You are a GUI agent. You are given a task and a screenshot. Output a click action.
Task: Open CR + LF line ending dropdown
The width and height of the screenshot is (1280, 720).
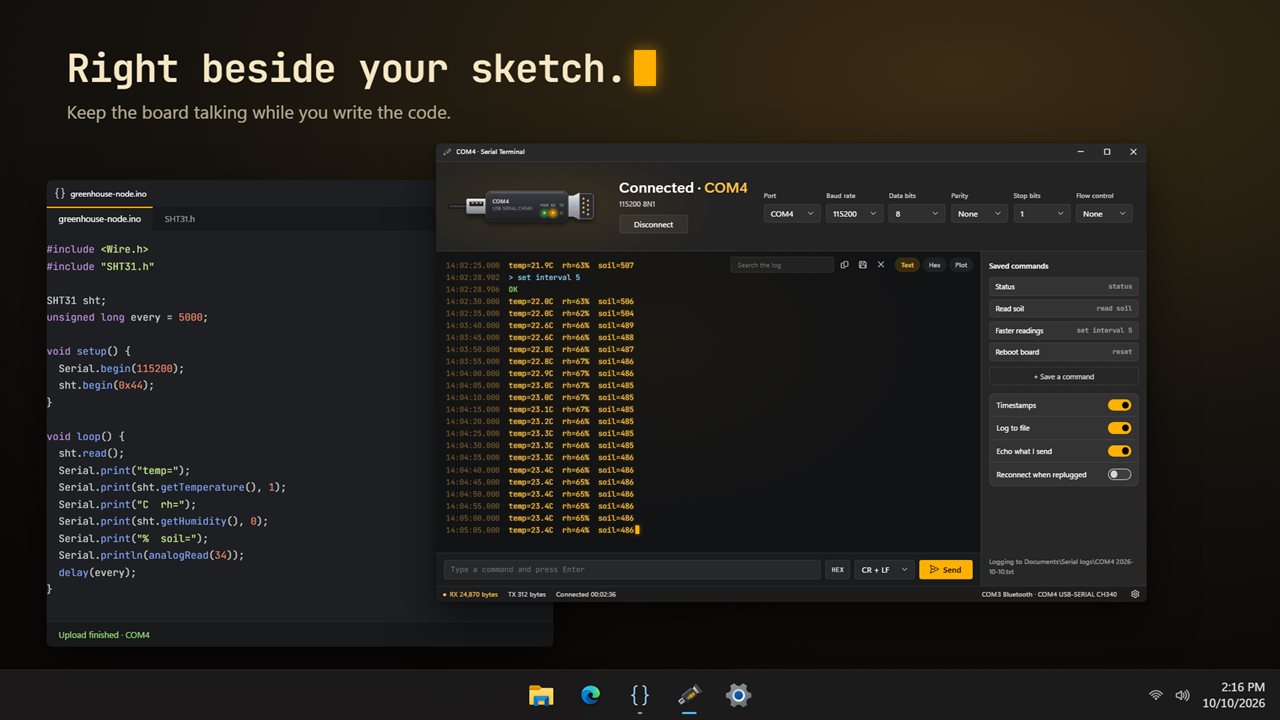(x=884, y=569)
